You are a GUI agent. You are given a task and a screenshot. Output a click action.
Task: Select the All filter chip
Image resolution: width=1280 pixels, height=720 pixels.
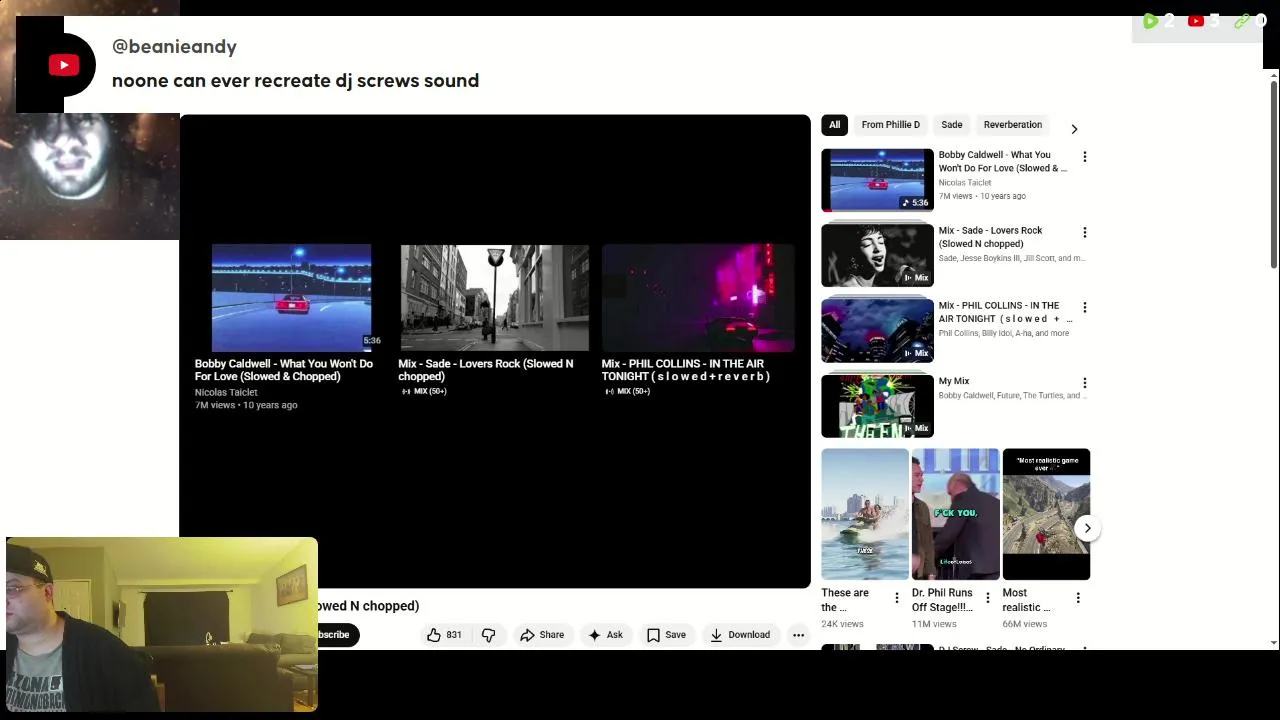coord(835,125)
